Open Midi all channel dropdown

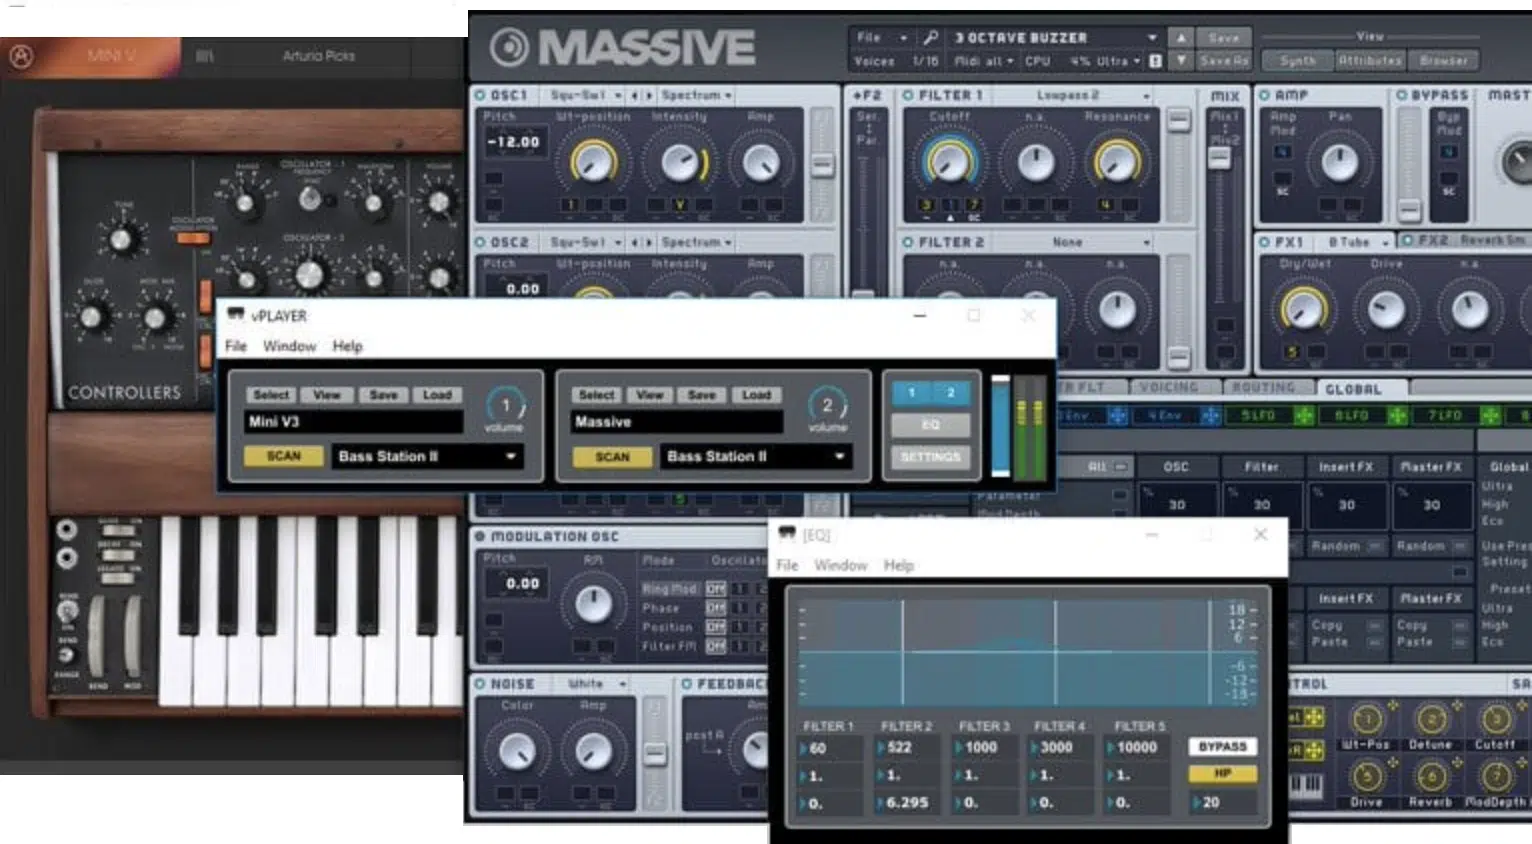click(984, 61)
